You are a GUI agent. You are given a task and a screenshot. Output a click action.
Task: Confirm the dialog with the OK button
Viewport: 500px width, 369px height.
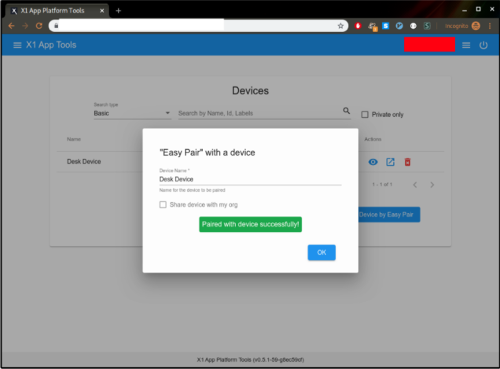322,252
